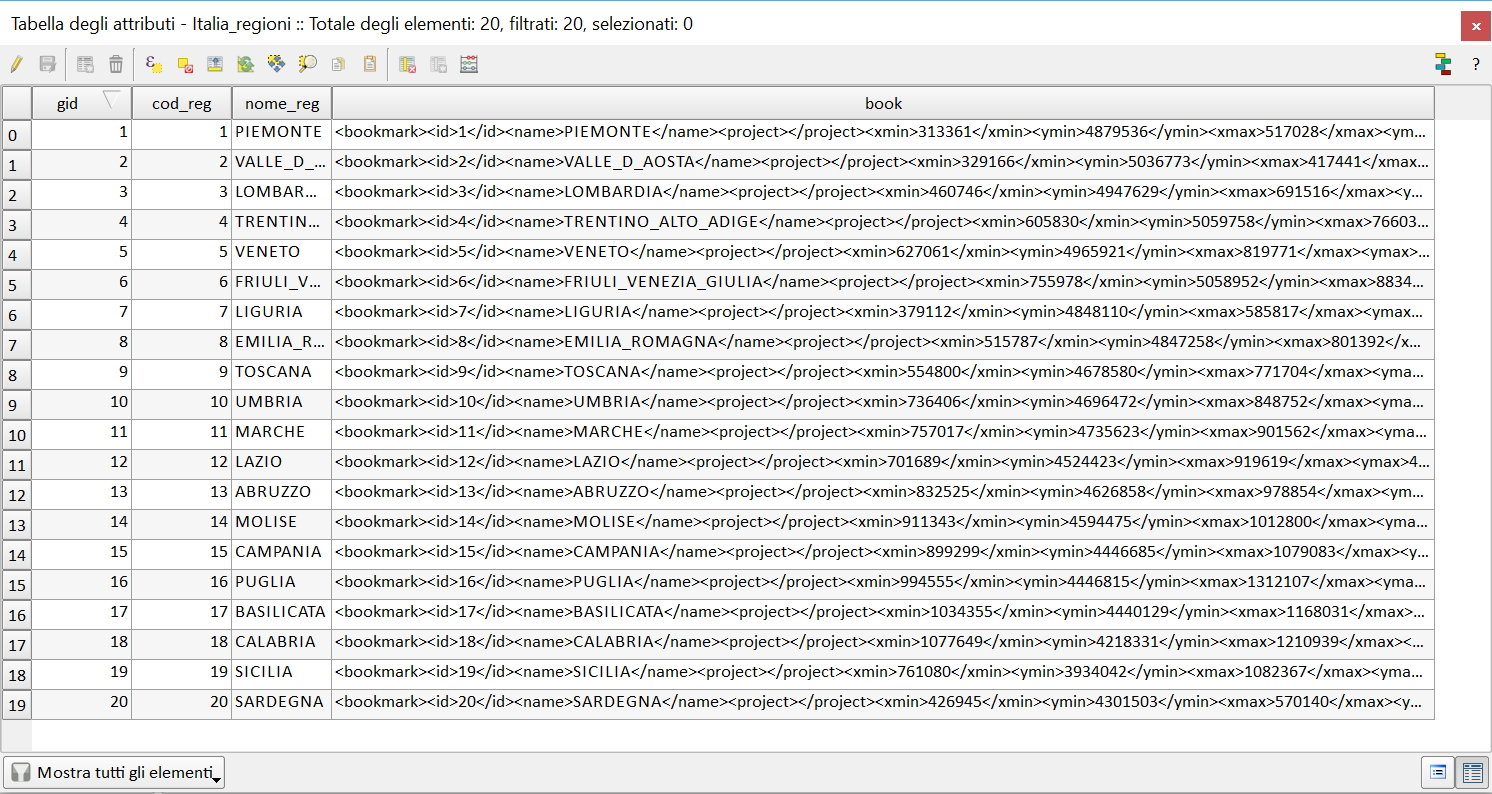
Task: Sort by the gid column header
Action: [68, 103]
